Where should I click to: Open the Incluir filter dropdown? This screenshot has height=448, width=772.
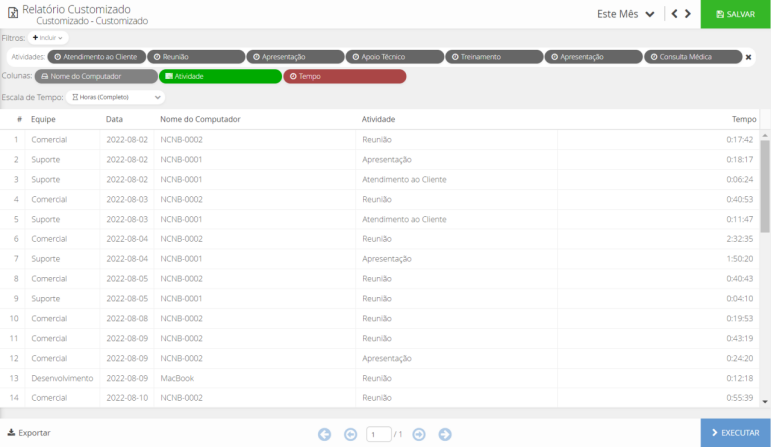coord(48,38)
